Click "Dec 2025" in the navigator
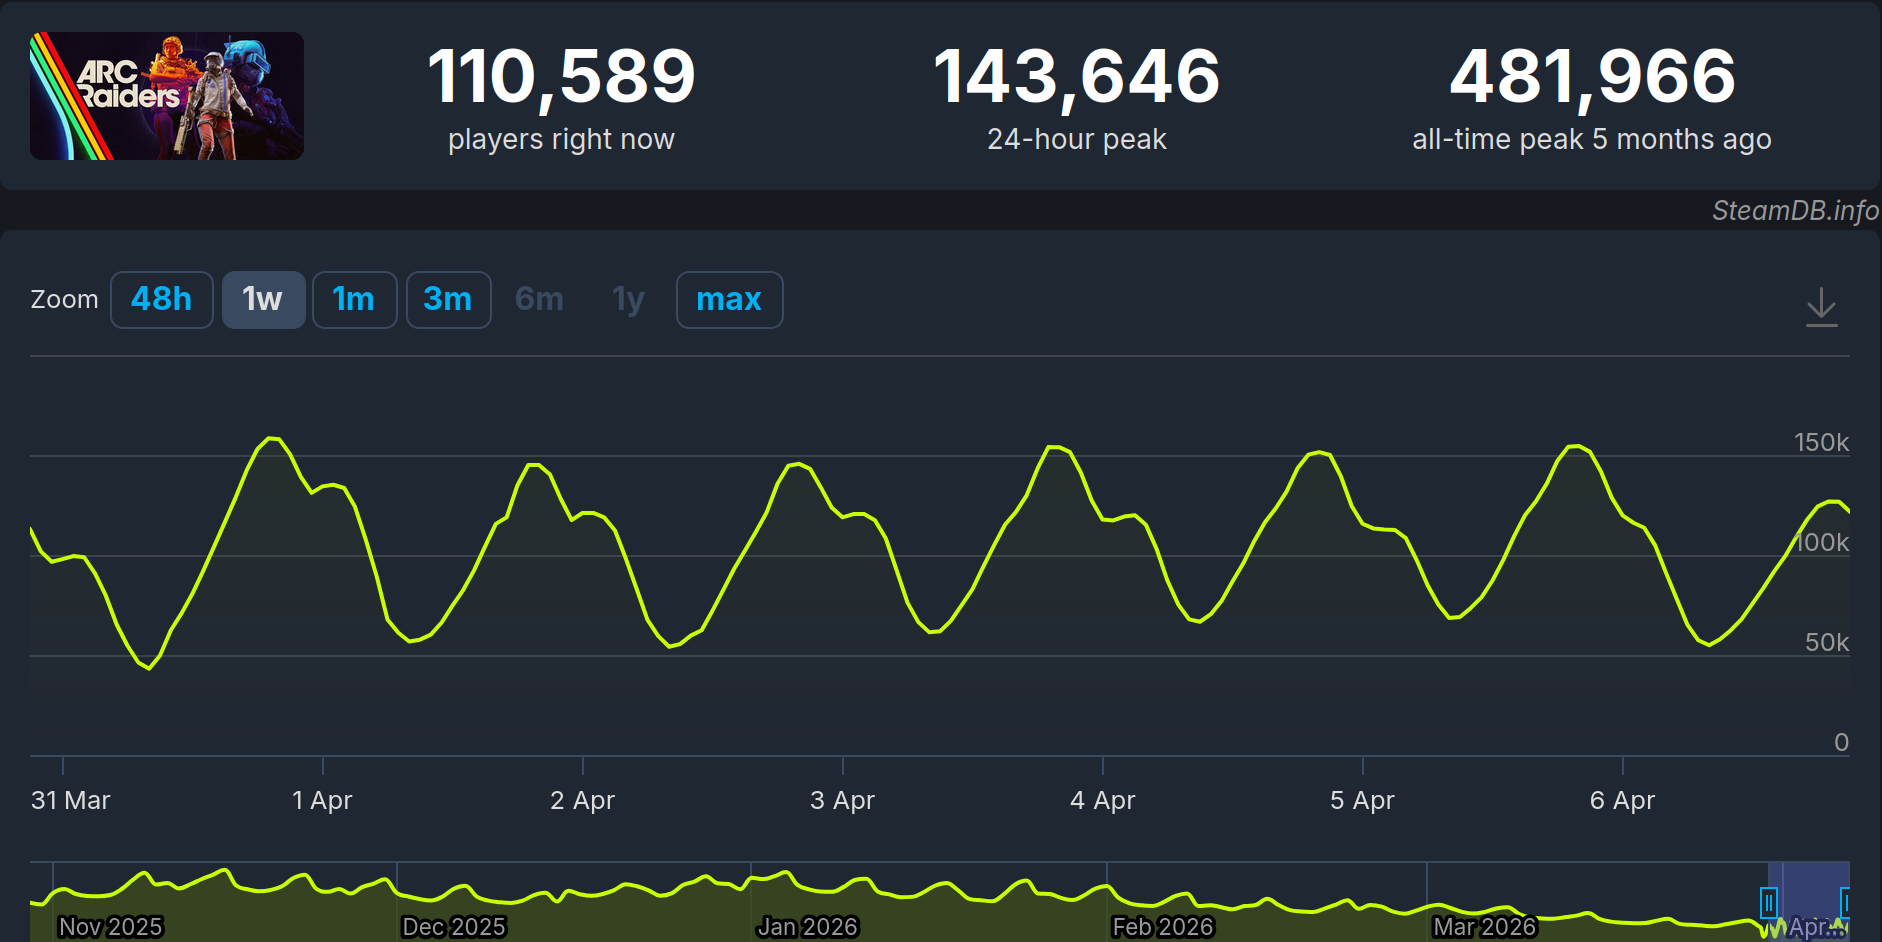This screenshot has width=1882, height=942. [x=453, y=927]
